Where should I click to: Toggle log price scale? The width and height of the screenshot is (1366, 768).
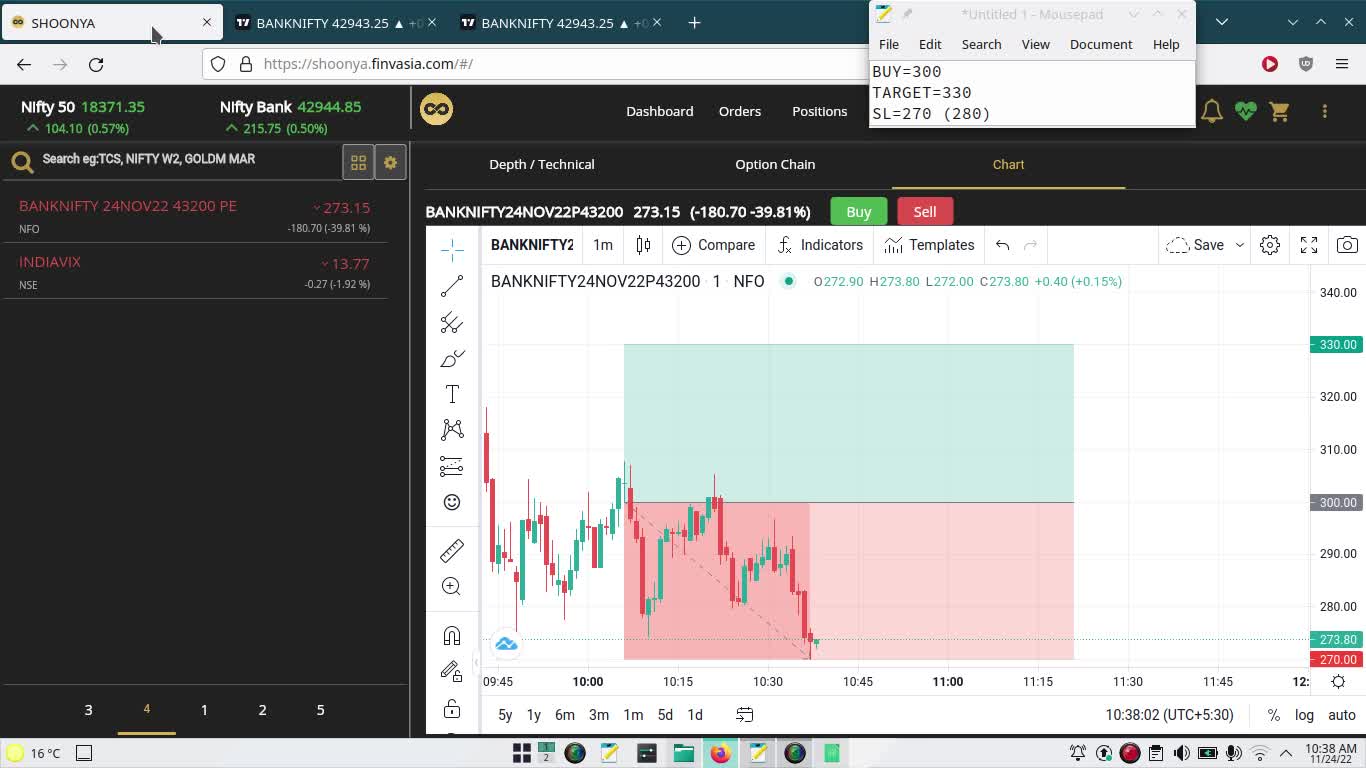click(1304, 715)
